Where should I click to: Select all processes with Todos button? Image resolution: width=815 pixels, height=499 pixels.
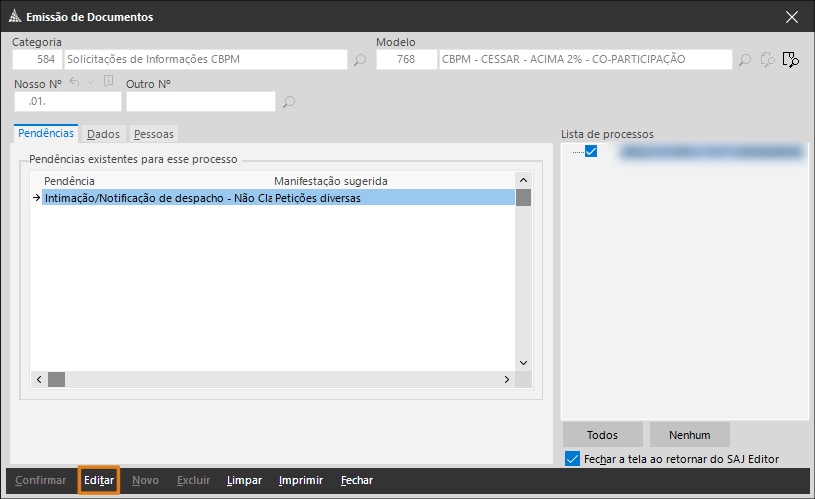(602, 435)
